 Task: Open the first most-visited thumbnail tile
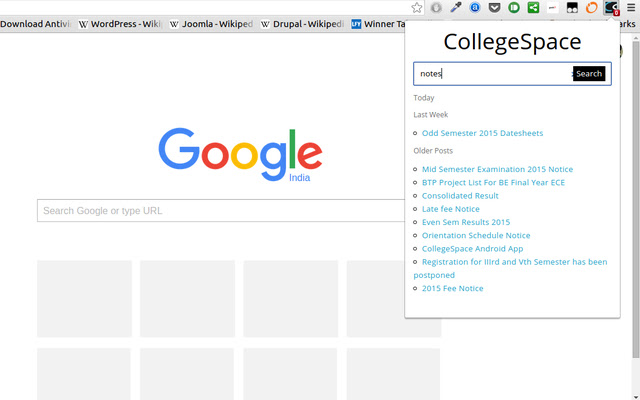click(x=84, y=299)
